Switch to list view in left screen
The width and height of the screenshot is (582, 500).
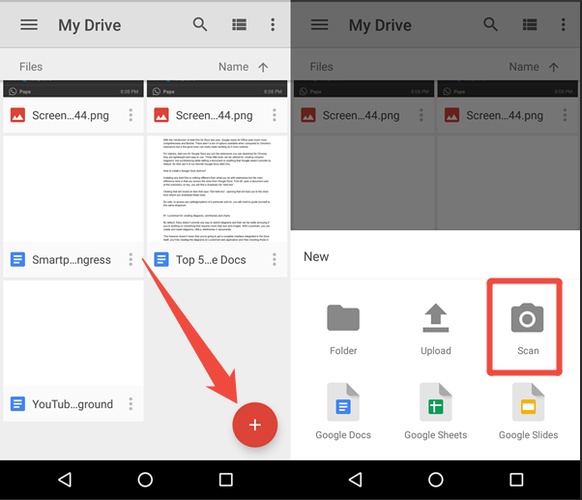239,25
